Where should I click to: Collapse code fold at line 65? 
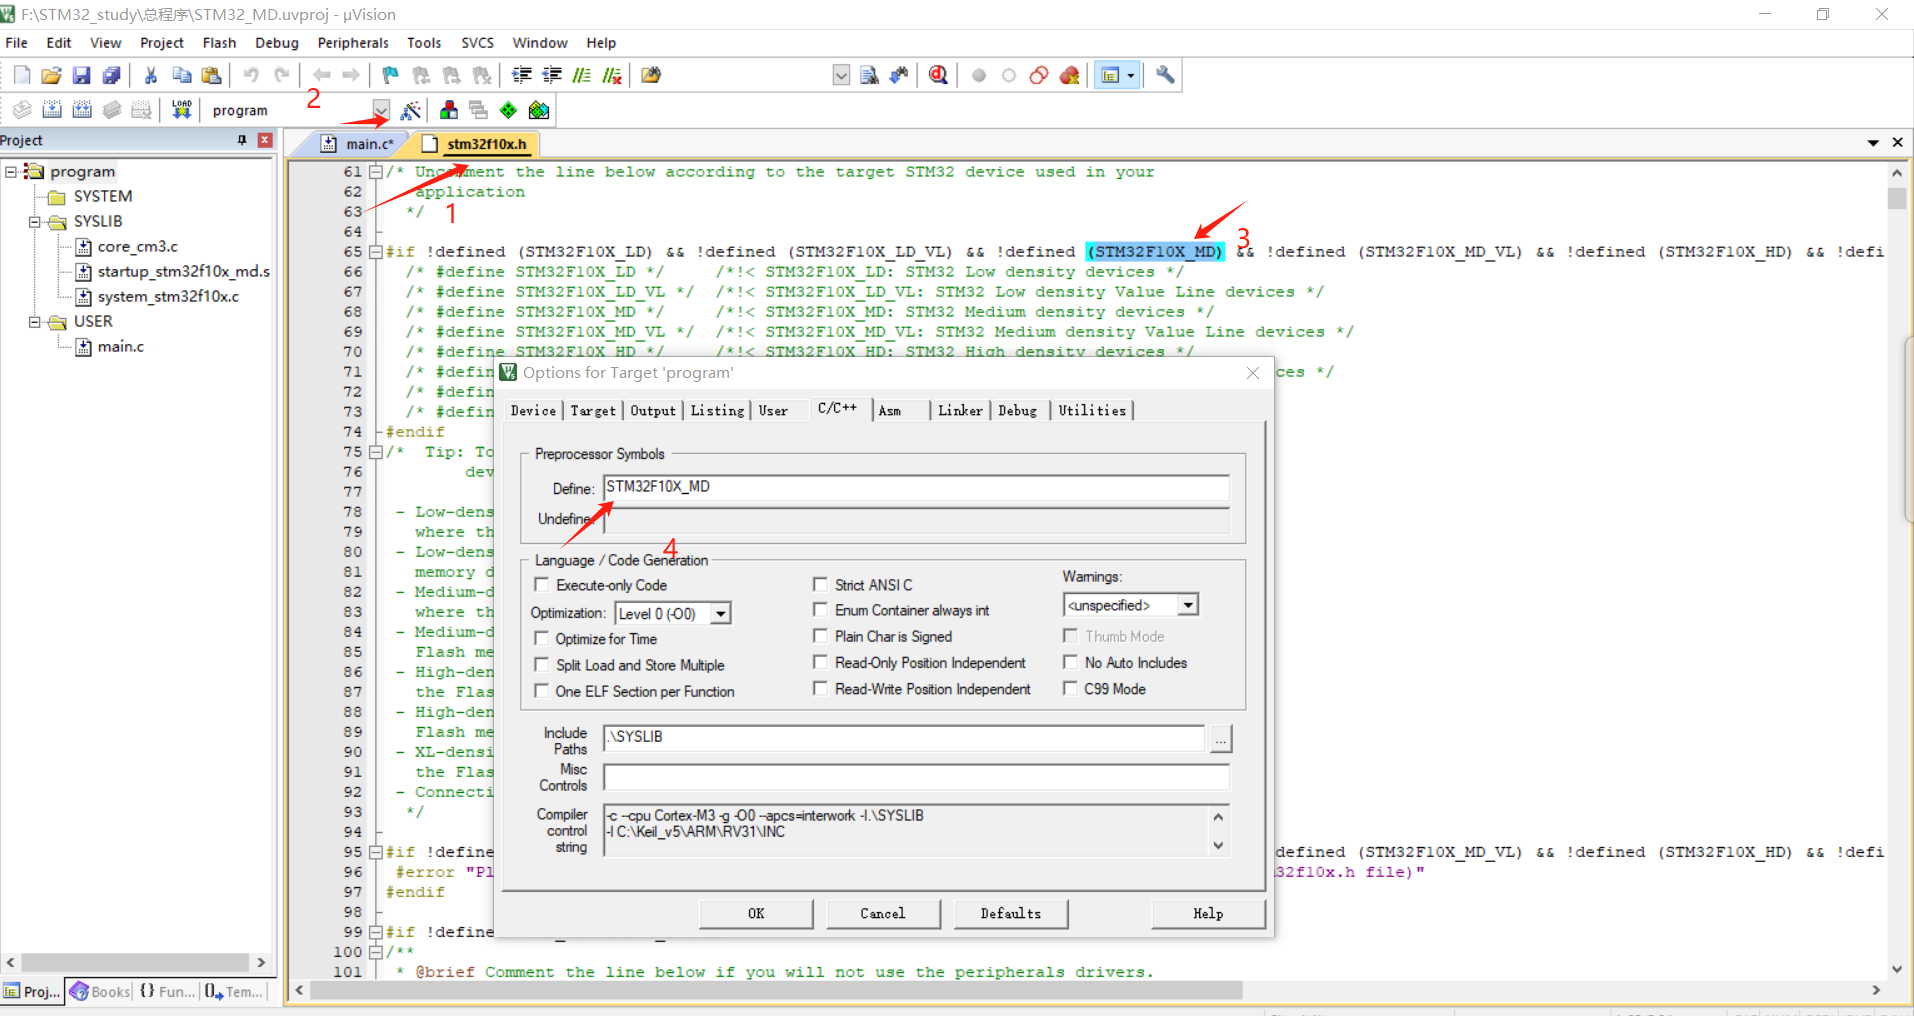click(x=376, y=252)
